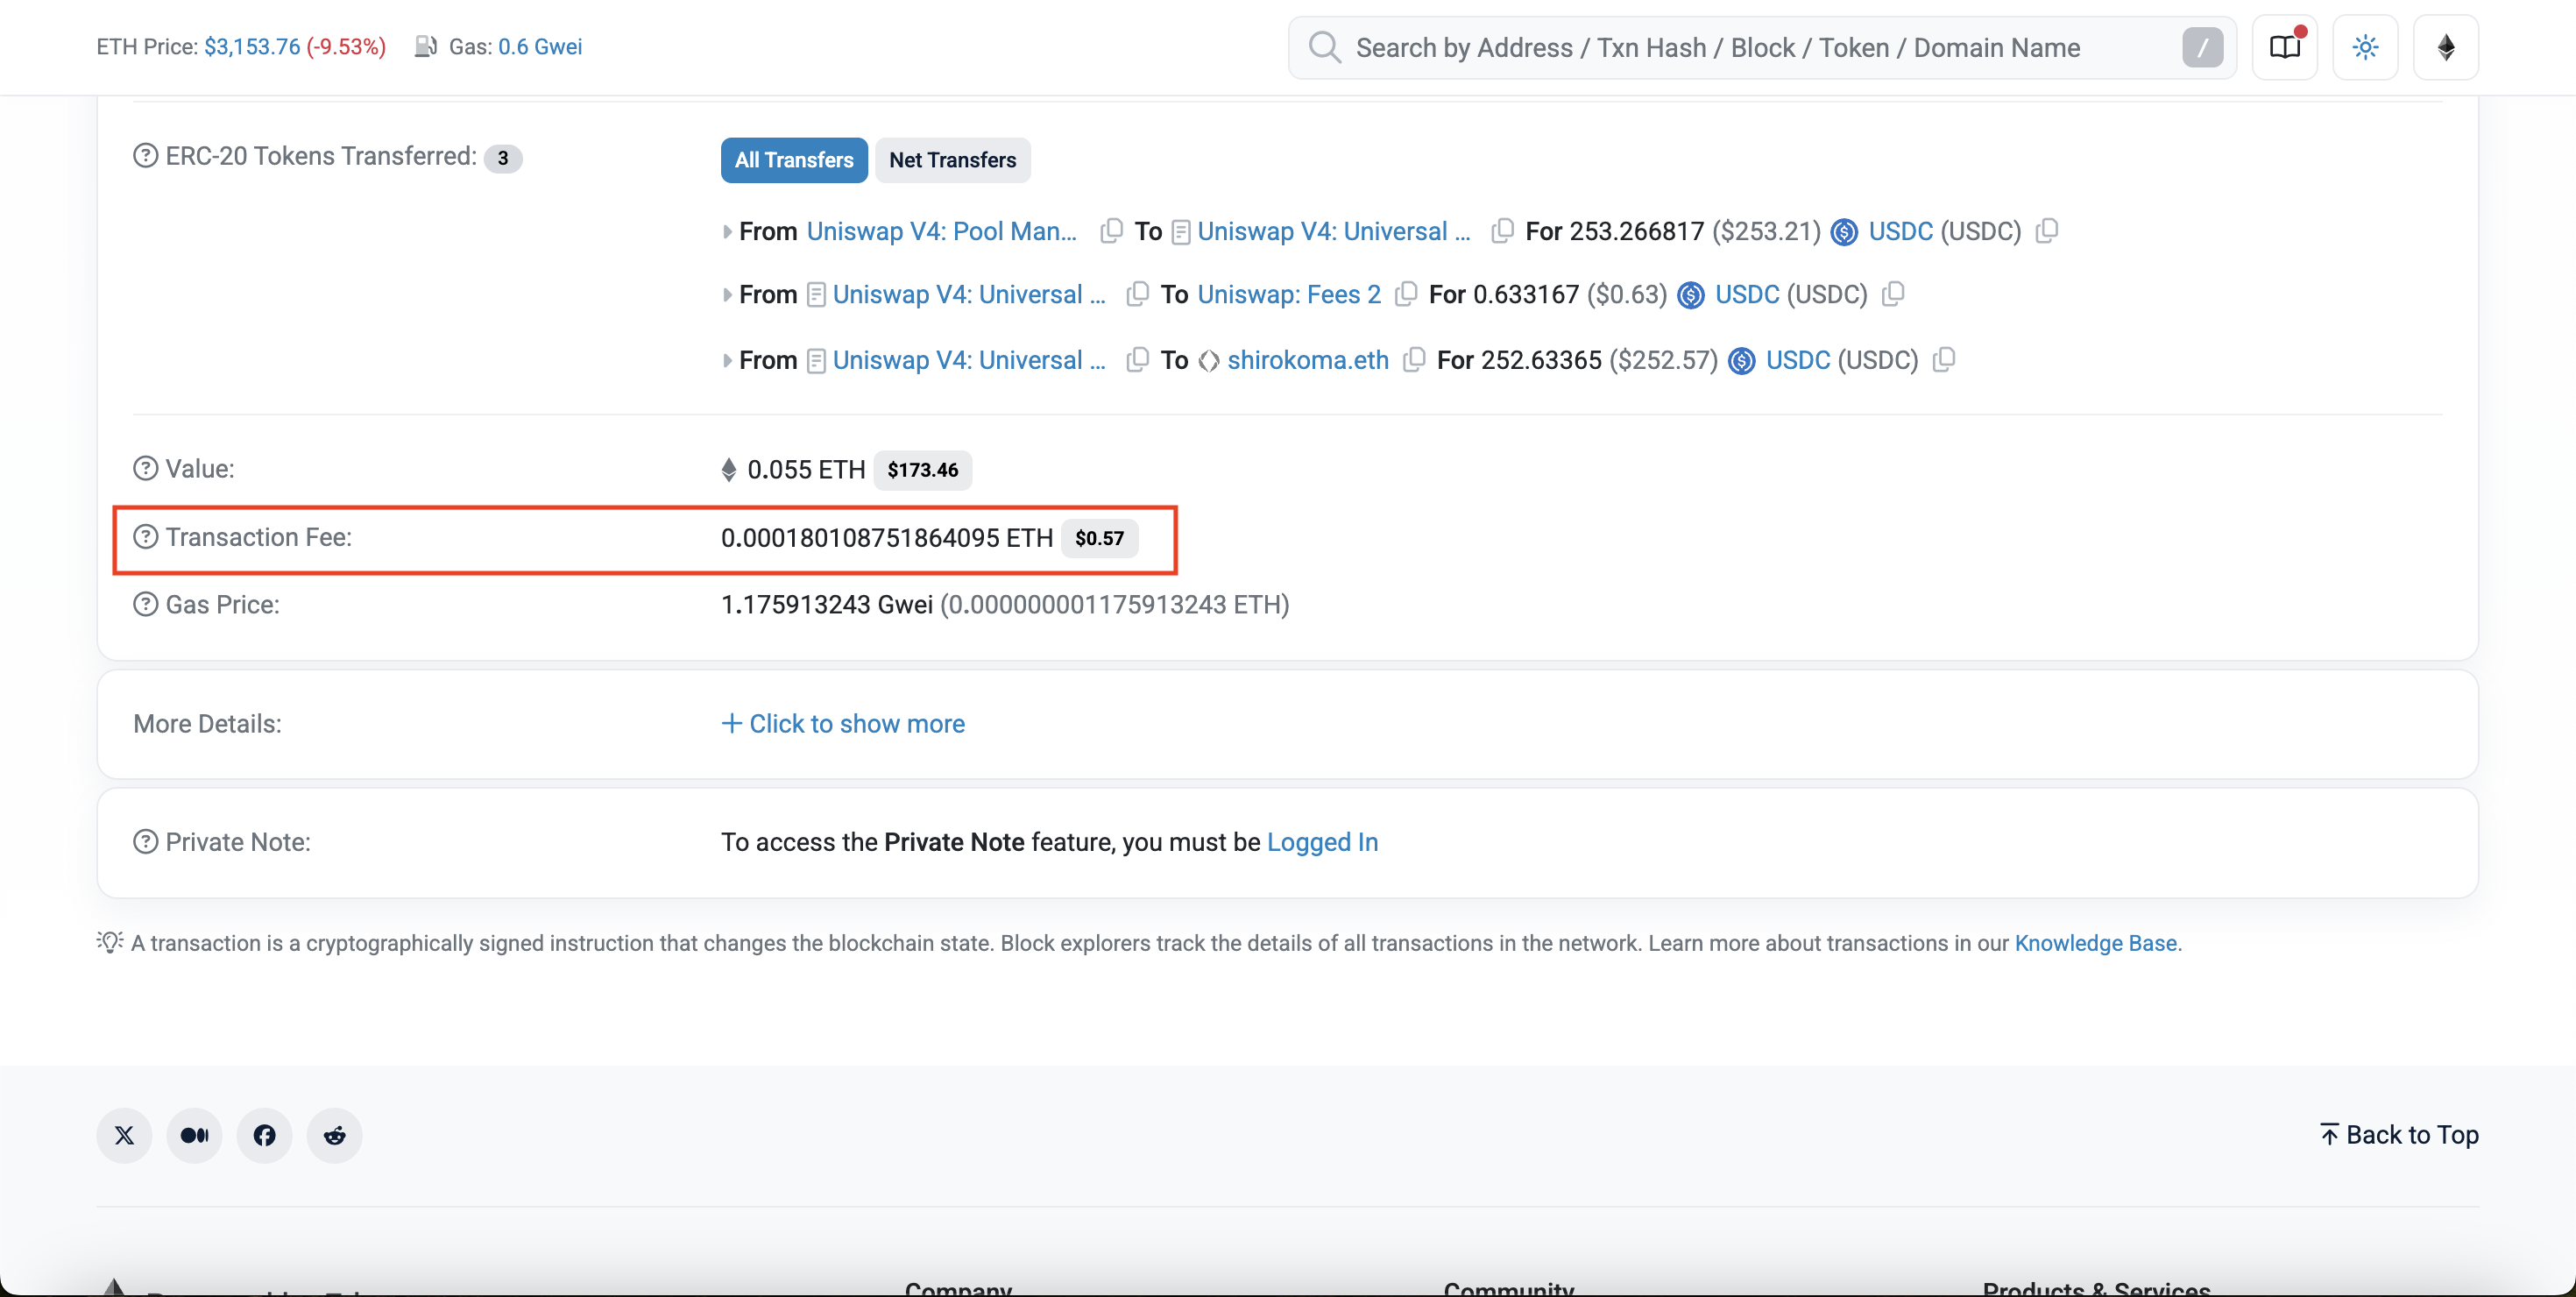This screenshot has height=1297, width=2576.
Task: Select the All Transfers tab
Action: click(794, 160)
